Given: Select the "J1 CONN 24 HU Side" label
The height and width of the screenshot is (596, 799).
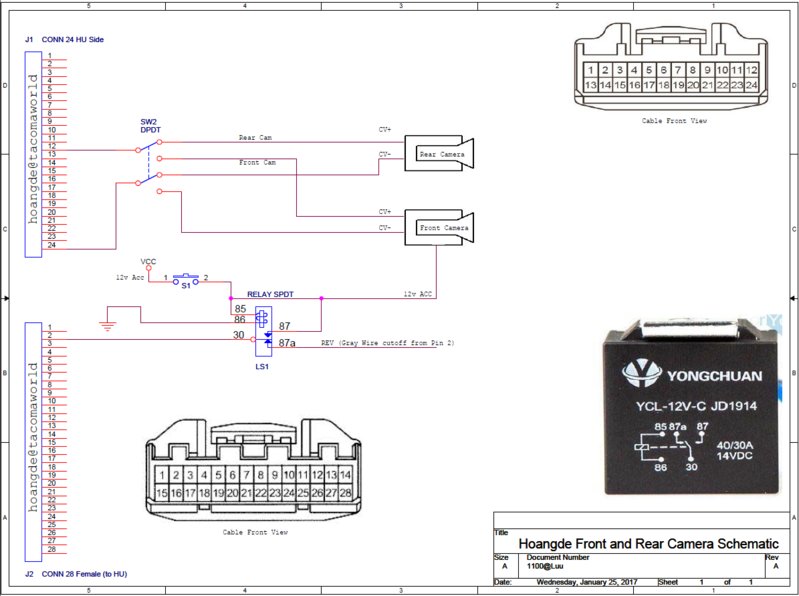Looking at the screenshot, I should pos(64,39).
